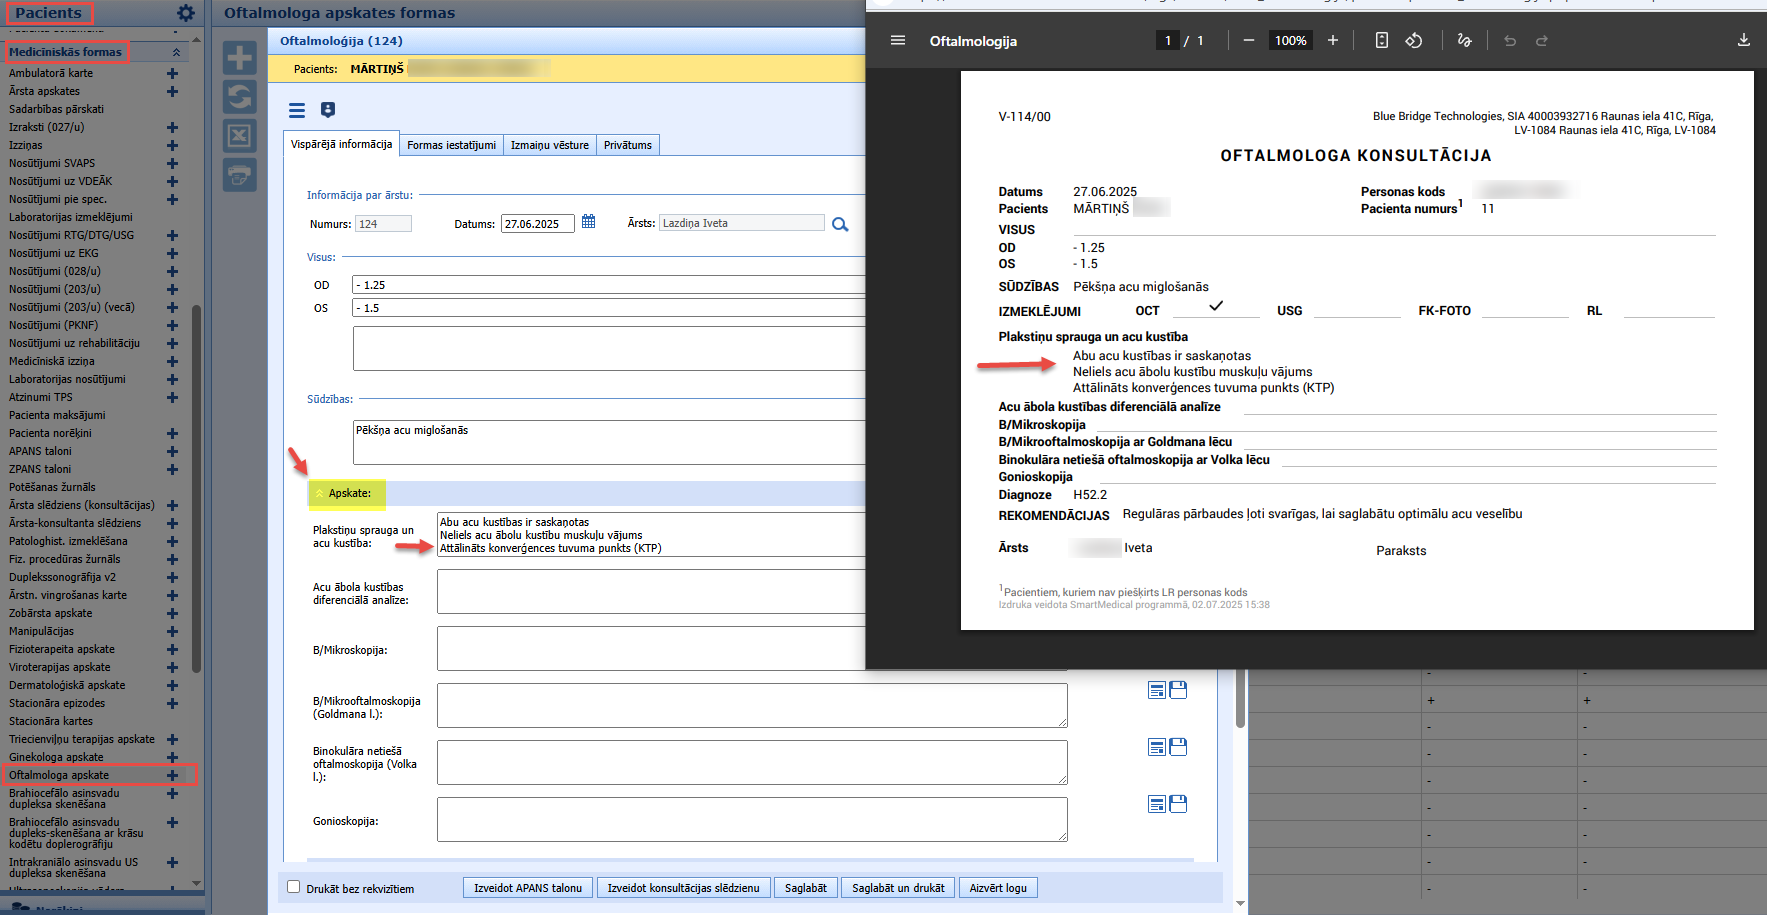Download the Oftalmologija PDF
Screen dimensions: 1767x915
coord(1743,40)
